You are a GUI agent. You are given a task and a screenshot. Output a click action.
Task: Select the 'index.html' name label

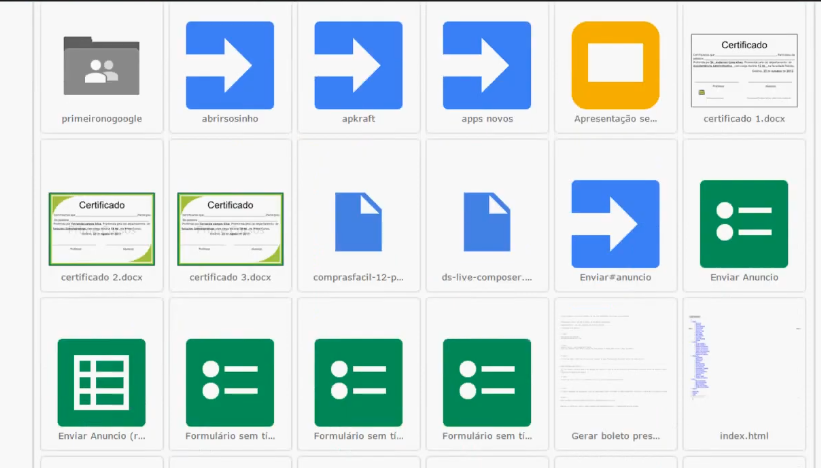[744, 436]
